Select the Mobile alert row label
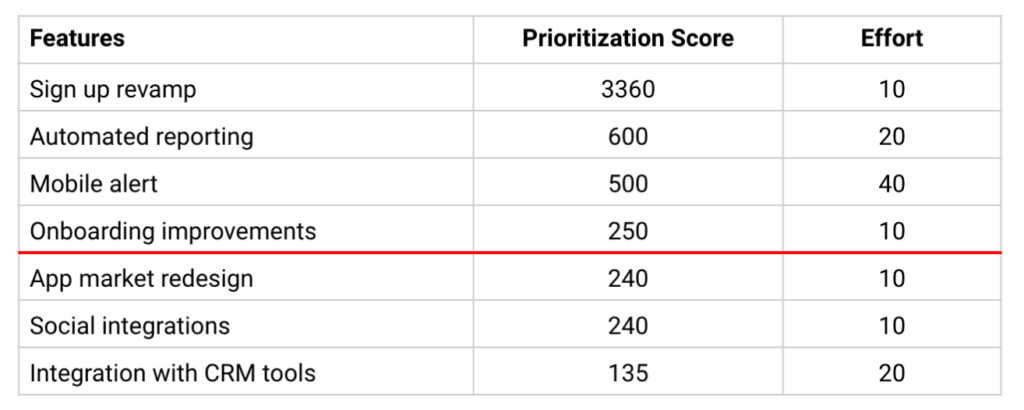 [x=246, y=183]
